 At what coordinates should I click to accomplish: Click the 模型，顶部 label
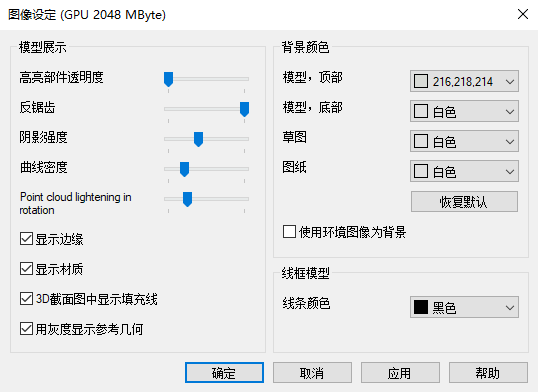(x=312, y=77)
